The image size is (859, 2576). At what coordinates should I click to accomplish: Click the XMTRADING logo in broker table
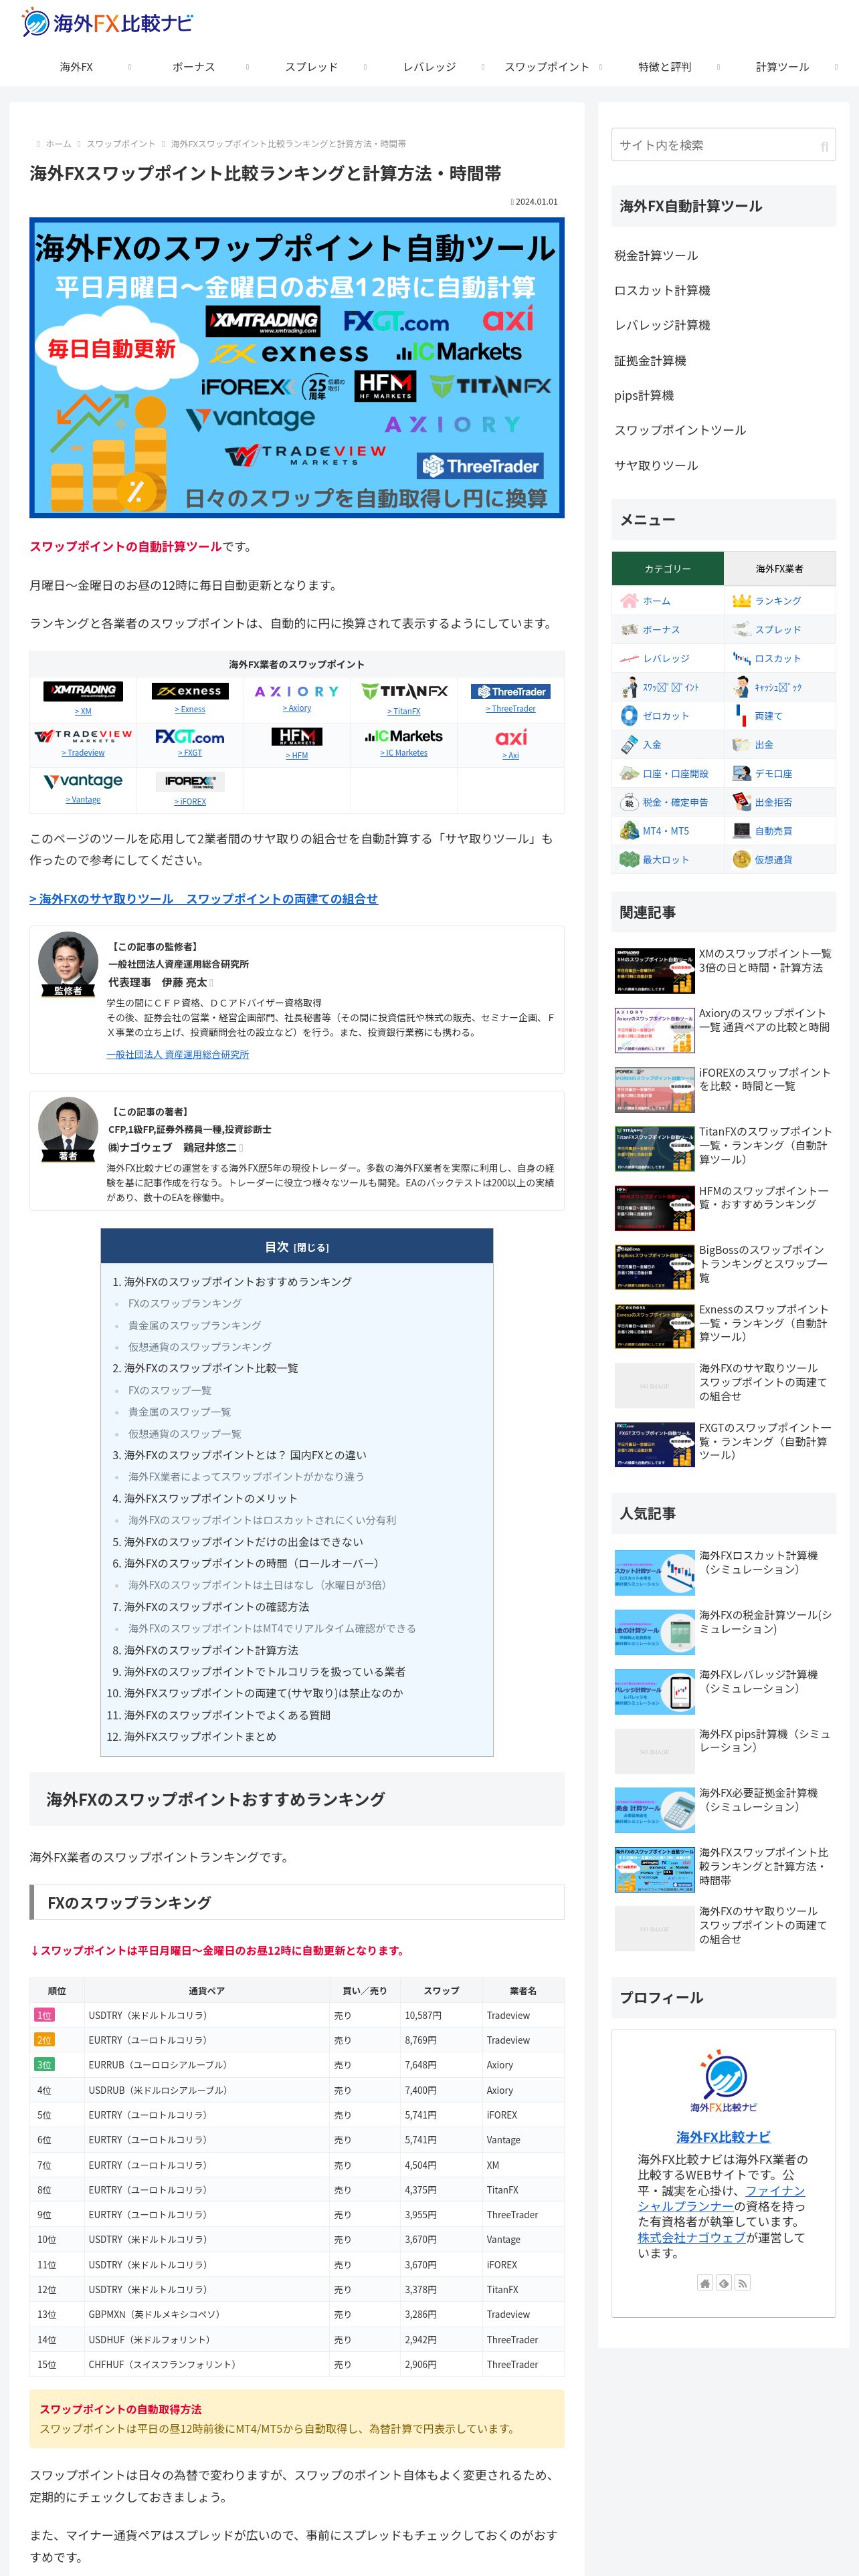[x=83, y=691]
